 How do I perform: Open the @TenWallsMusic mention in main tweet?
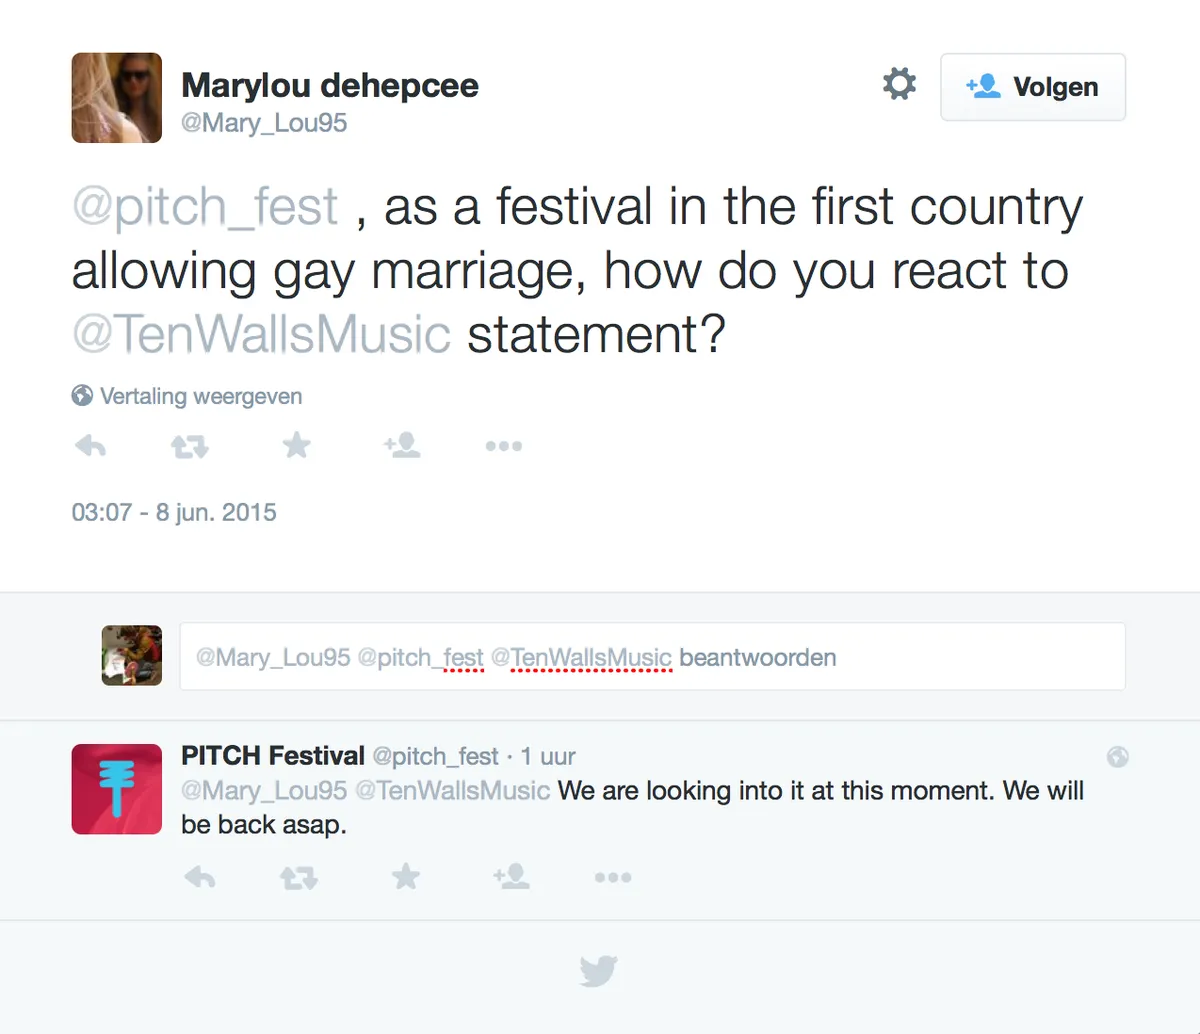pos(261,334)
